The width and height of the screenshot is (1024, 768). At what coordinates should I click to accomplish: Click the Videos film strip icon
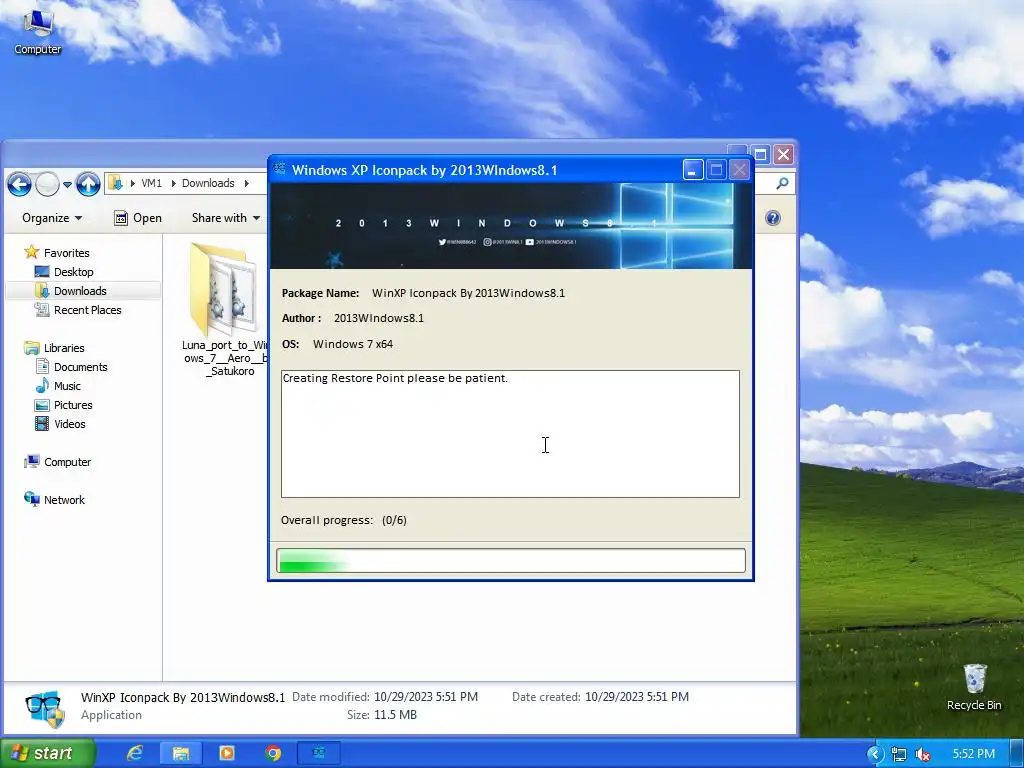coord(42,424)
